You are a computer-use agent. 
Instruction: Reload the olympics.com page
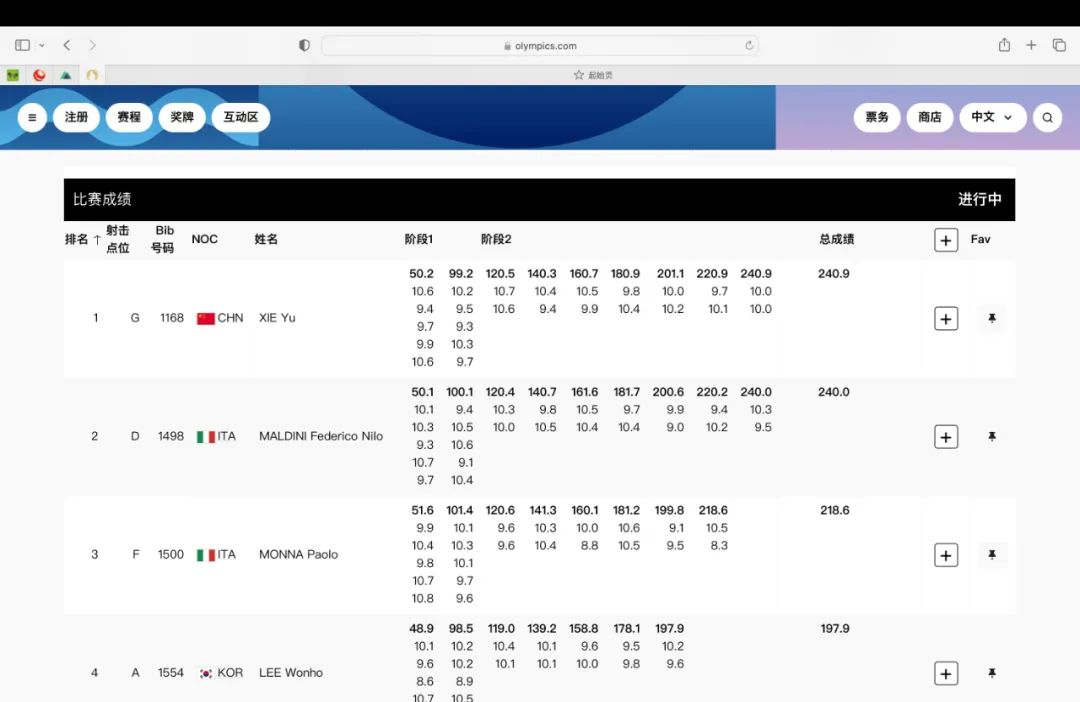[x=749, y=45]
